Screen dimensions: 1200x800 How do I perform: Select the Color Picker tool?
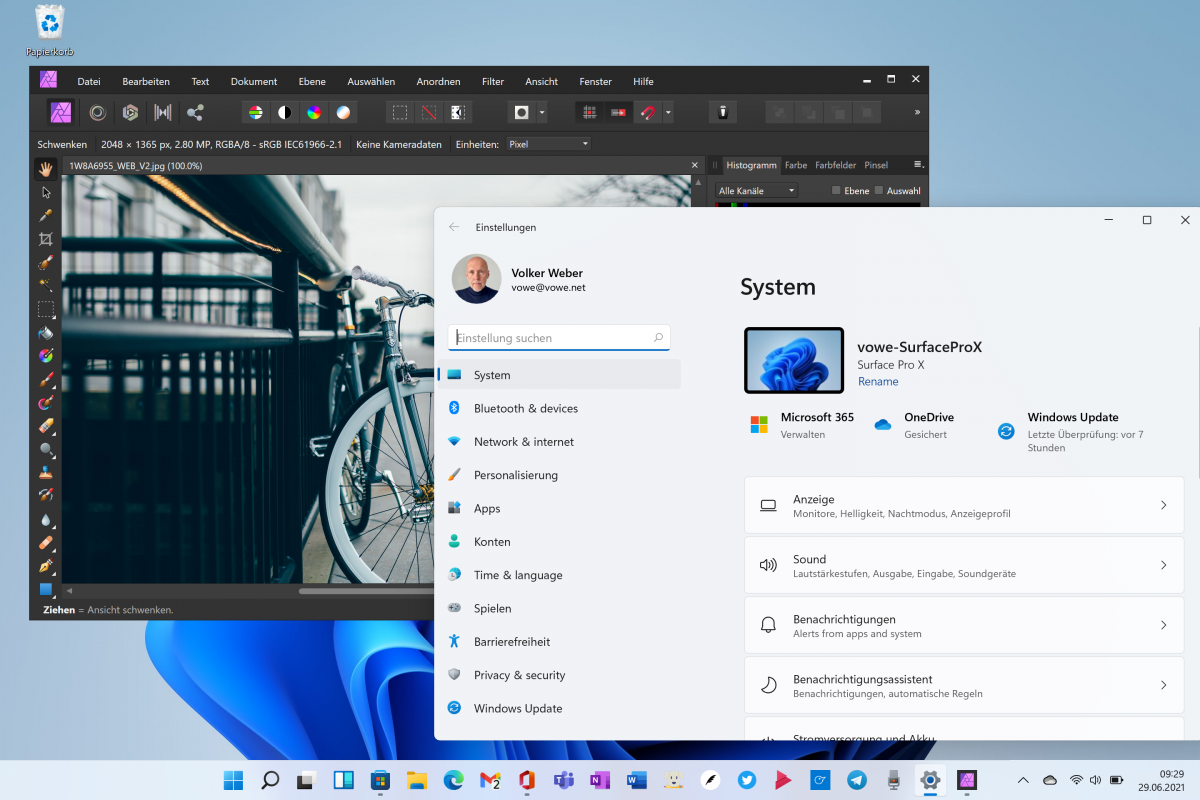(x=45, y=215)
